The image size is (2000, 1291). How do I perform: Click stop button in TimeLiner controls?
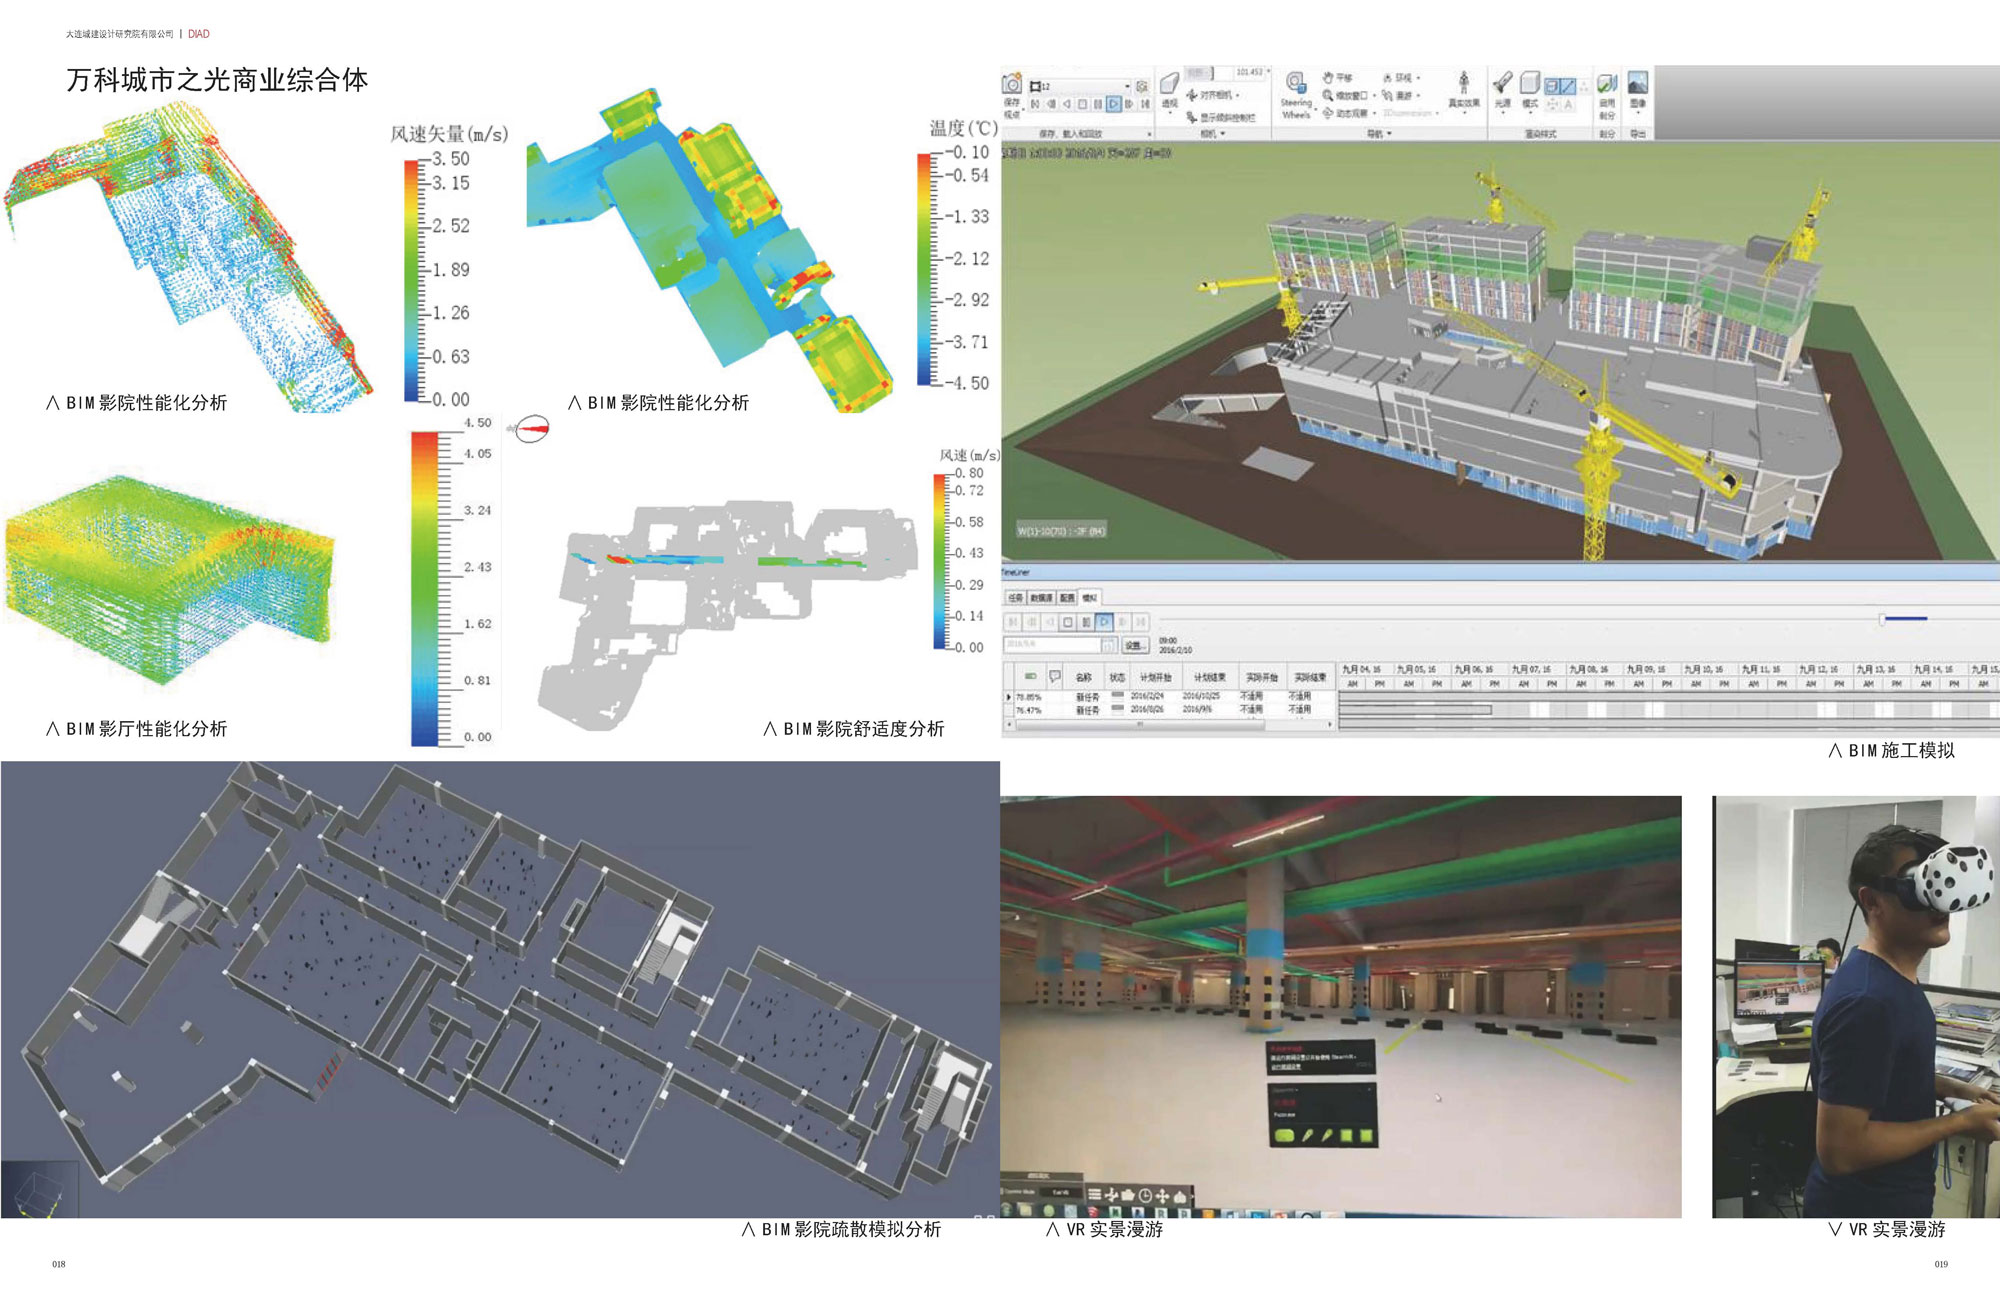coord(1068,622)
